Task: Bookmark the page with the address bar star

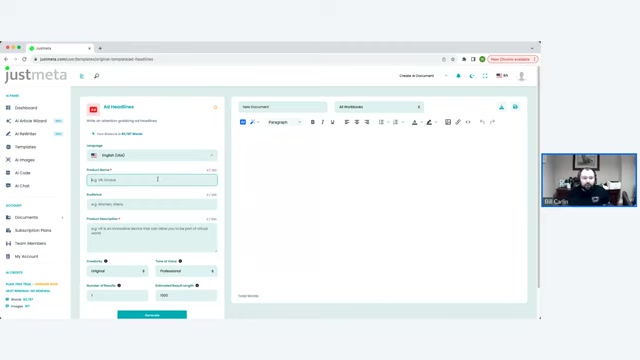Action: click(x=453, y=59)
